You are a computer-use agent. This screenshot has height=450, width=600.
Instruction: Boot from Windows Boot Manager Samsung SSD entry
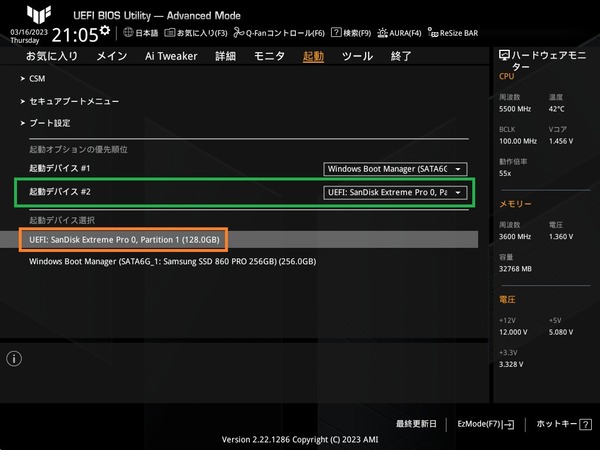pos(173,262)
